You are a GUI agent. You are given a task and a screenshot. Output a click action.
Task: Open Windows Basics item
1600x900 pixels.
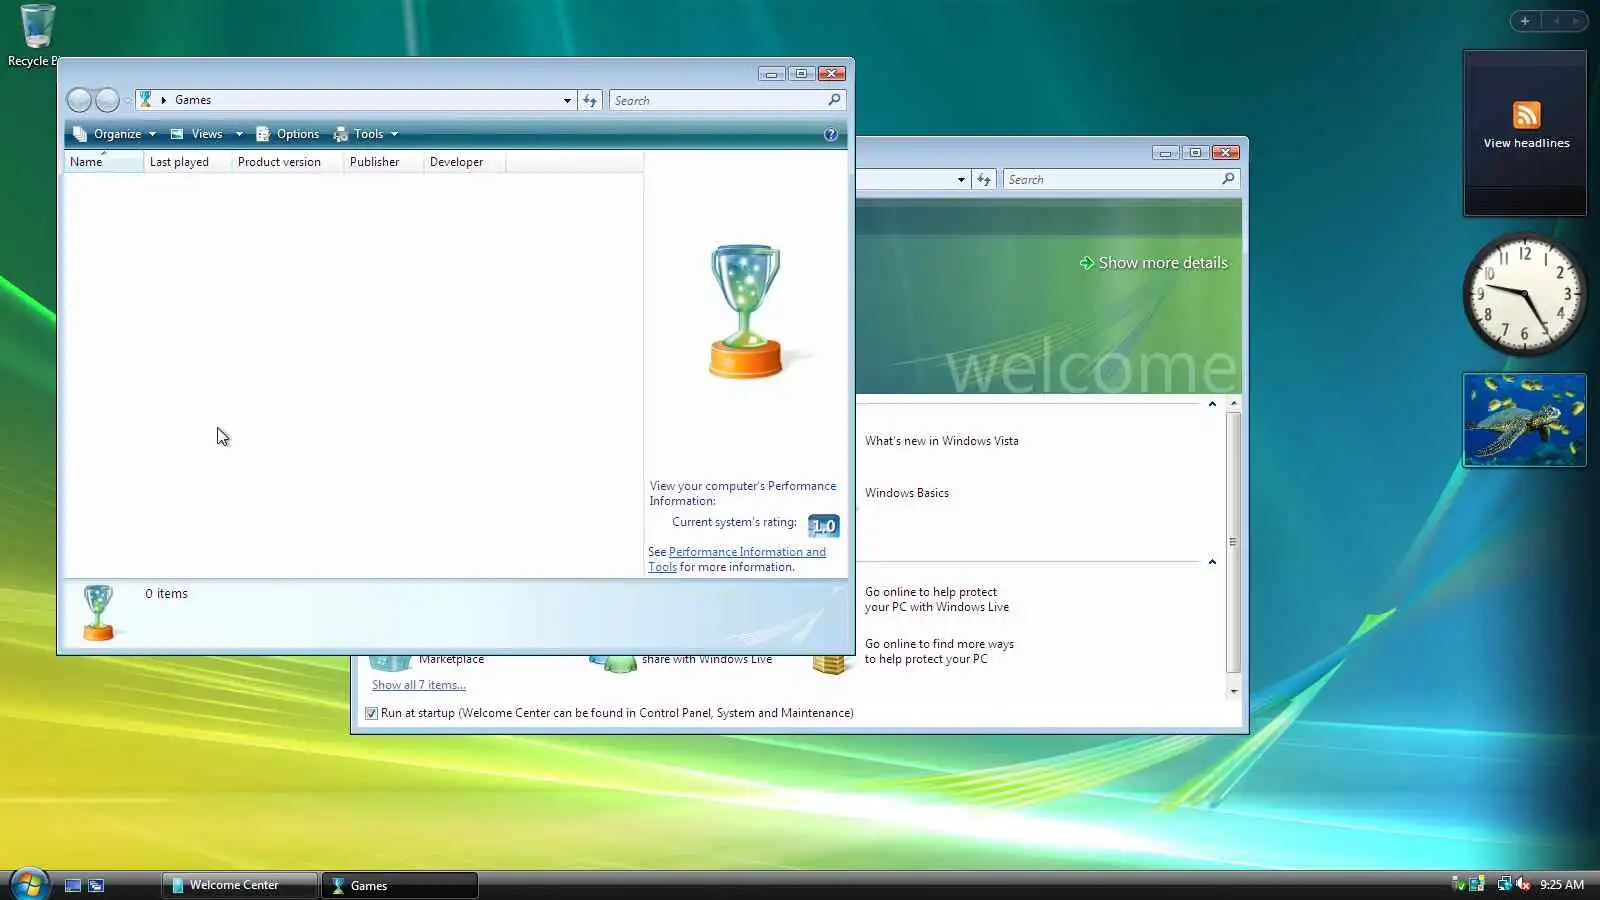pyautogui.click(x=906, y=493)
